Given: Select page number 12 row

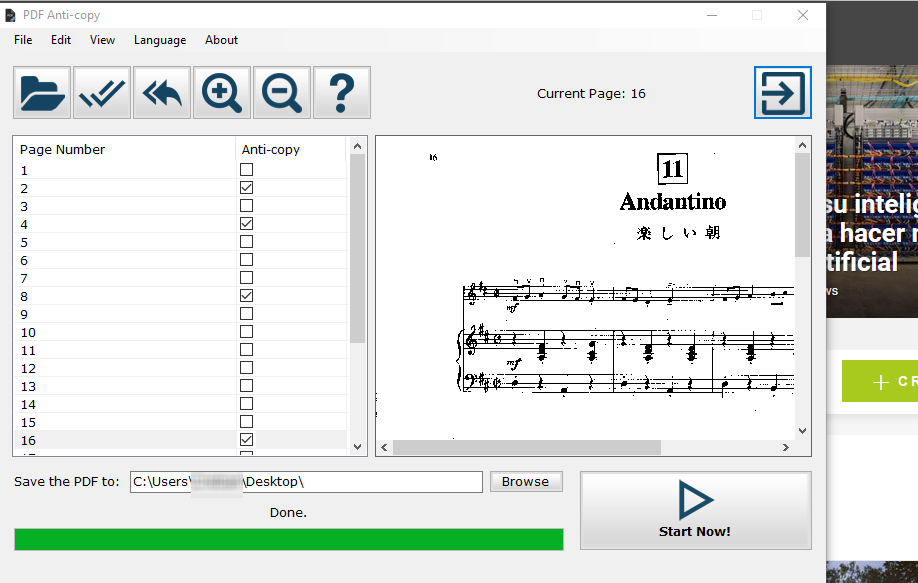Looking at the screenshot, I should tap(181, 368).
